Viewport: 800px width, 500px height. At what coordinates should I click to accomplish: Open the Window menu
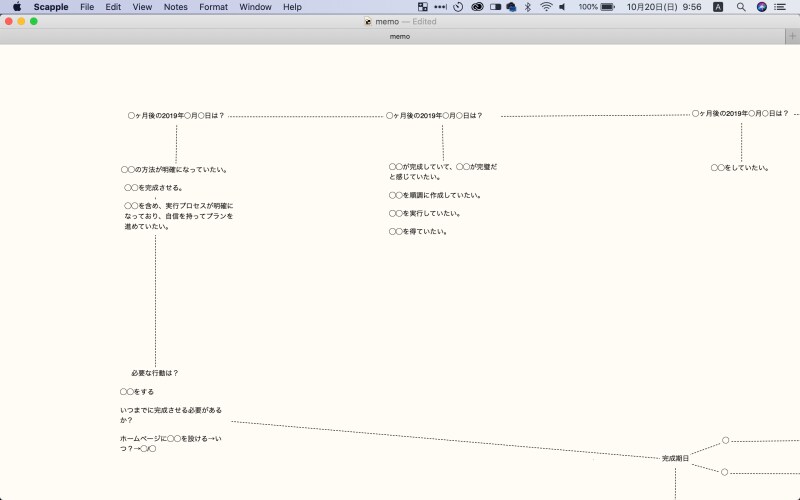pyautogui.click(x=255, y=7)
